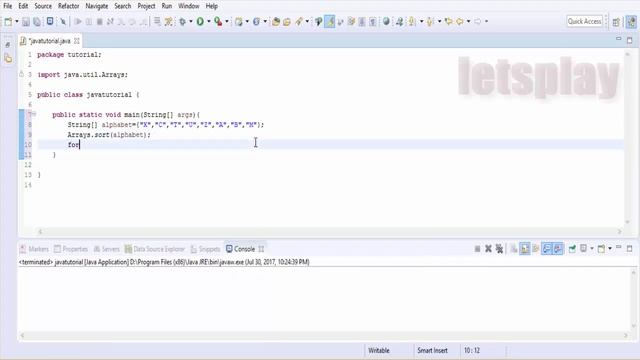
Task: Click the console Terminate square icon
Action: 477,249
